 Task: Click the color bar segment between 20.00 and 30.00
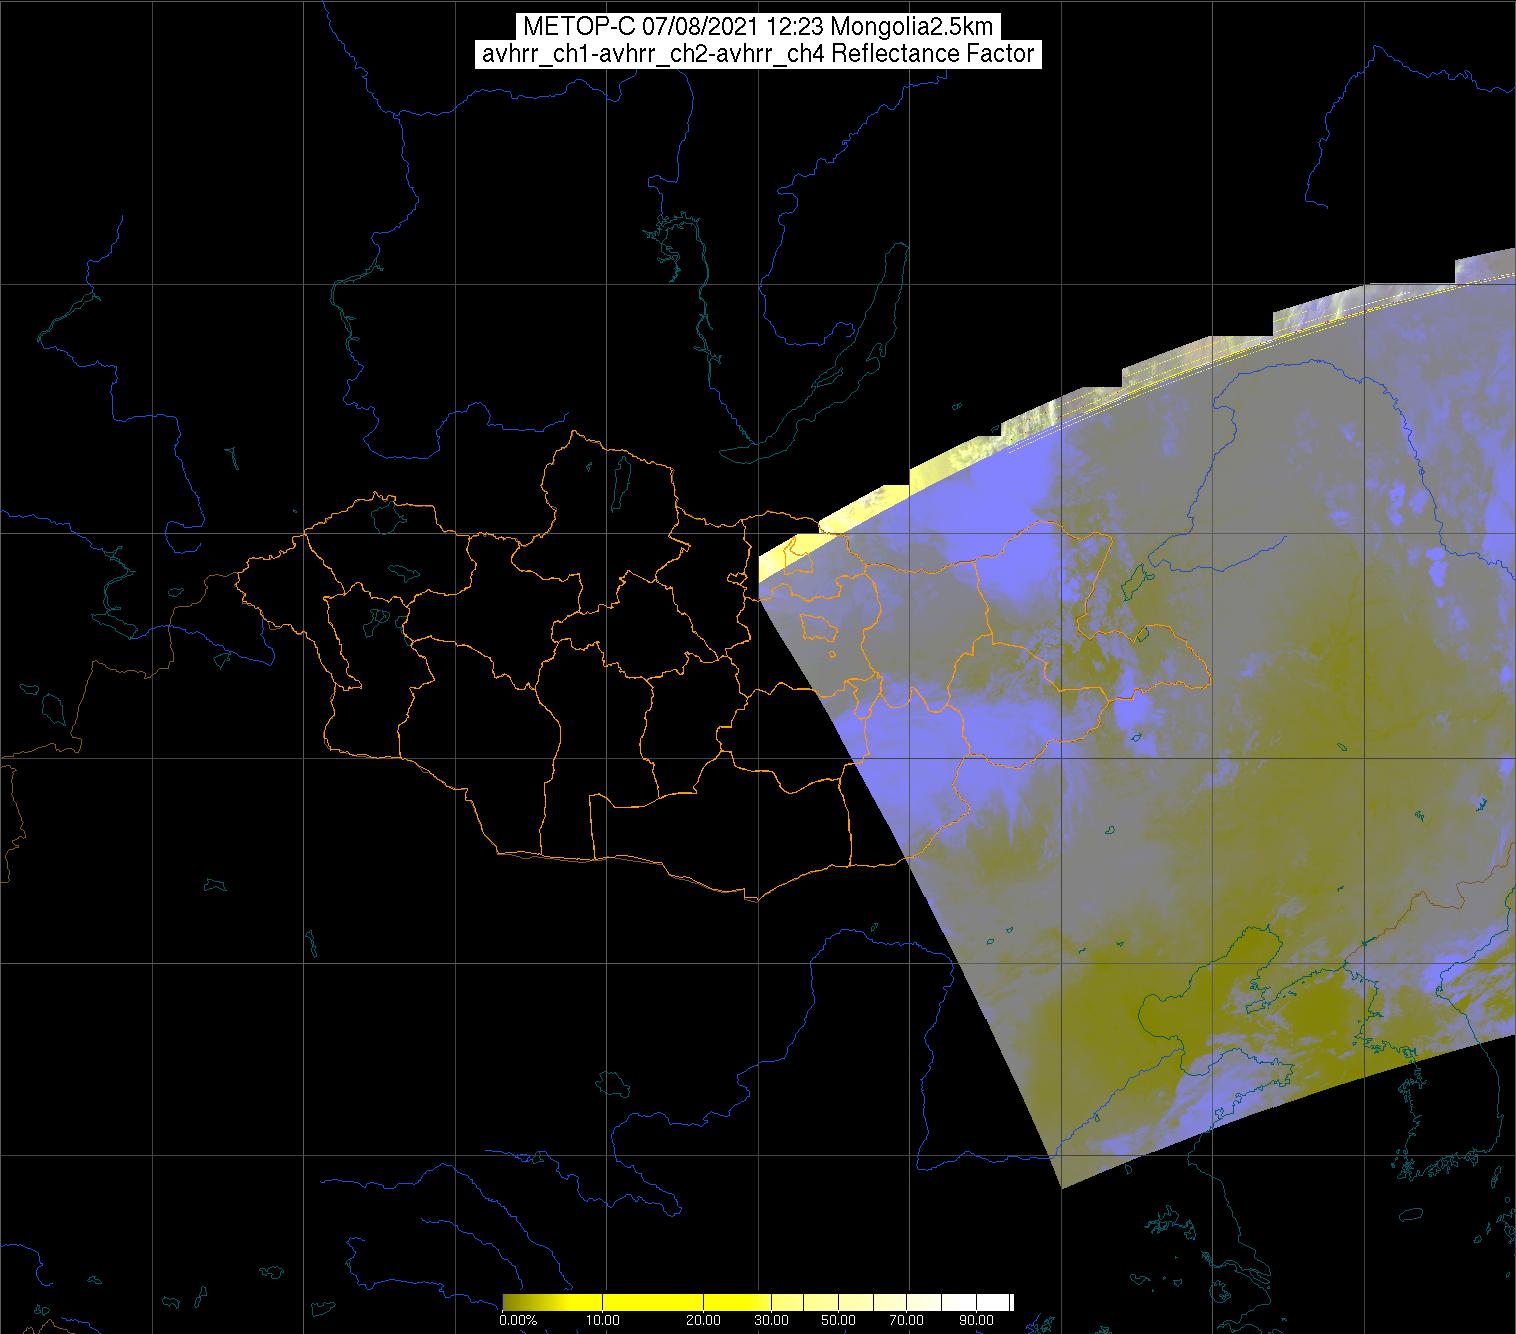[x=737, y=1302]
